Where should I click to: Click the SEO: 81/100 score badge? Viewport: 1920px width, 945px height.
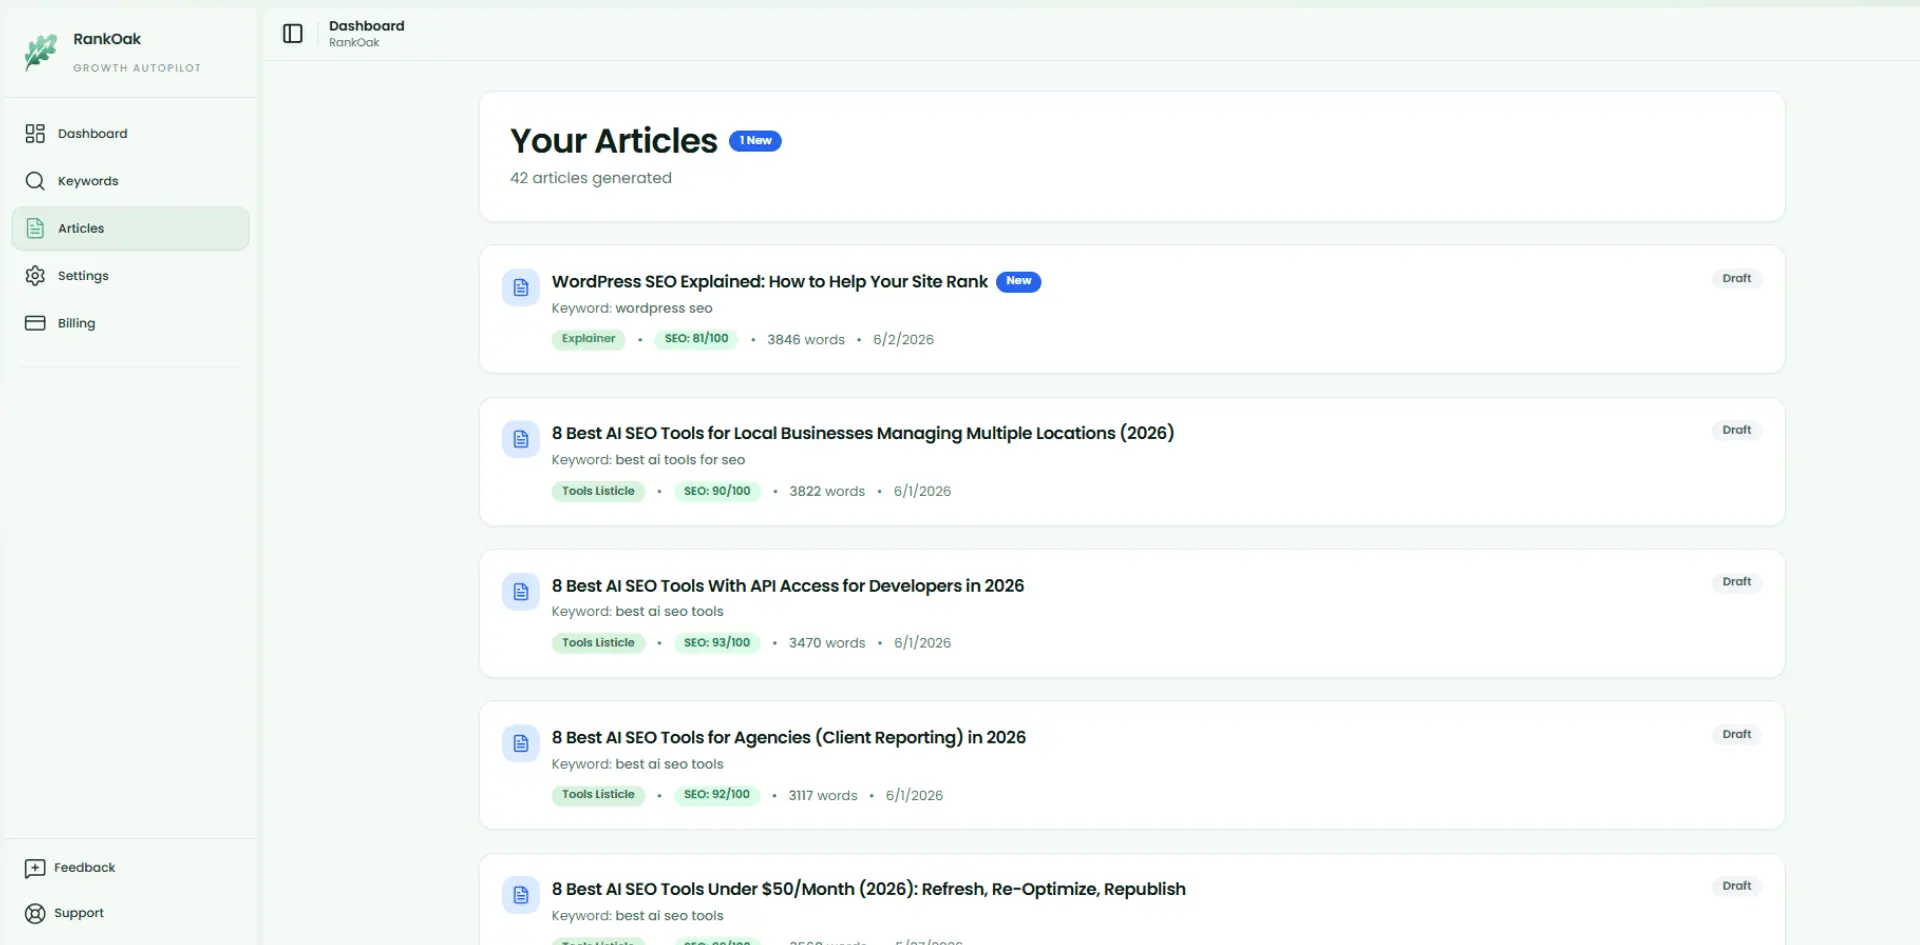click(x=696, y=339)
